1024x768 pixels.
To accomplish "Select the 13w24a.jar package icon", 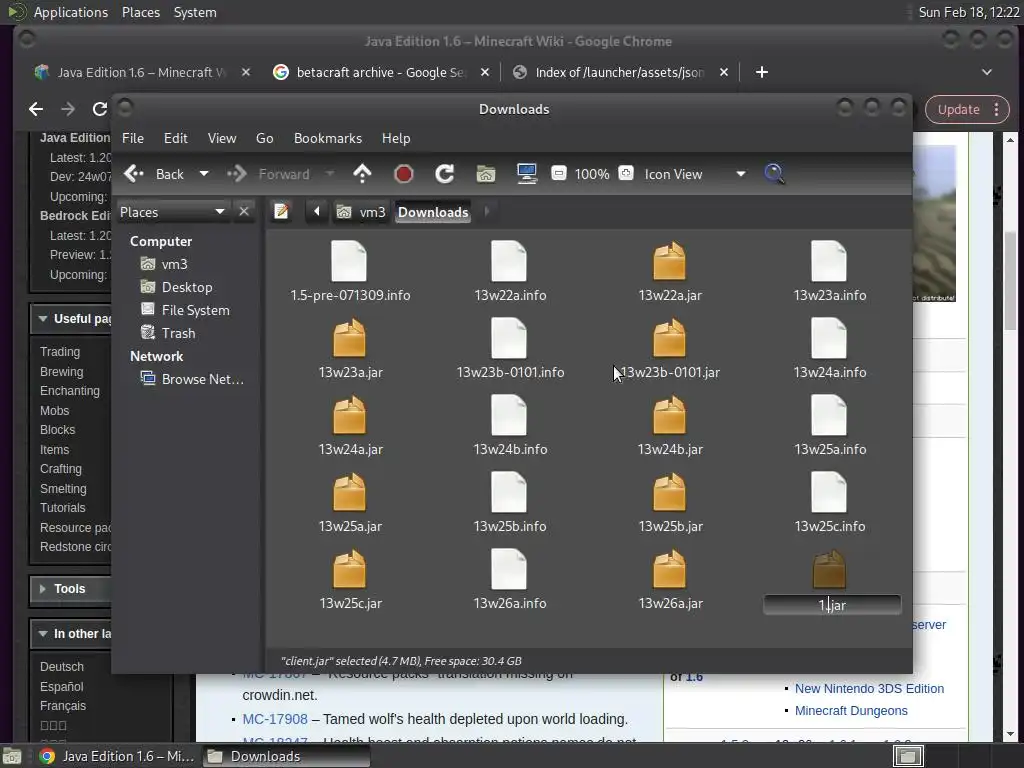I will point(349,415).
